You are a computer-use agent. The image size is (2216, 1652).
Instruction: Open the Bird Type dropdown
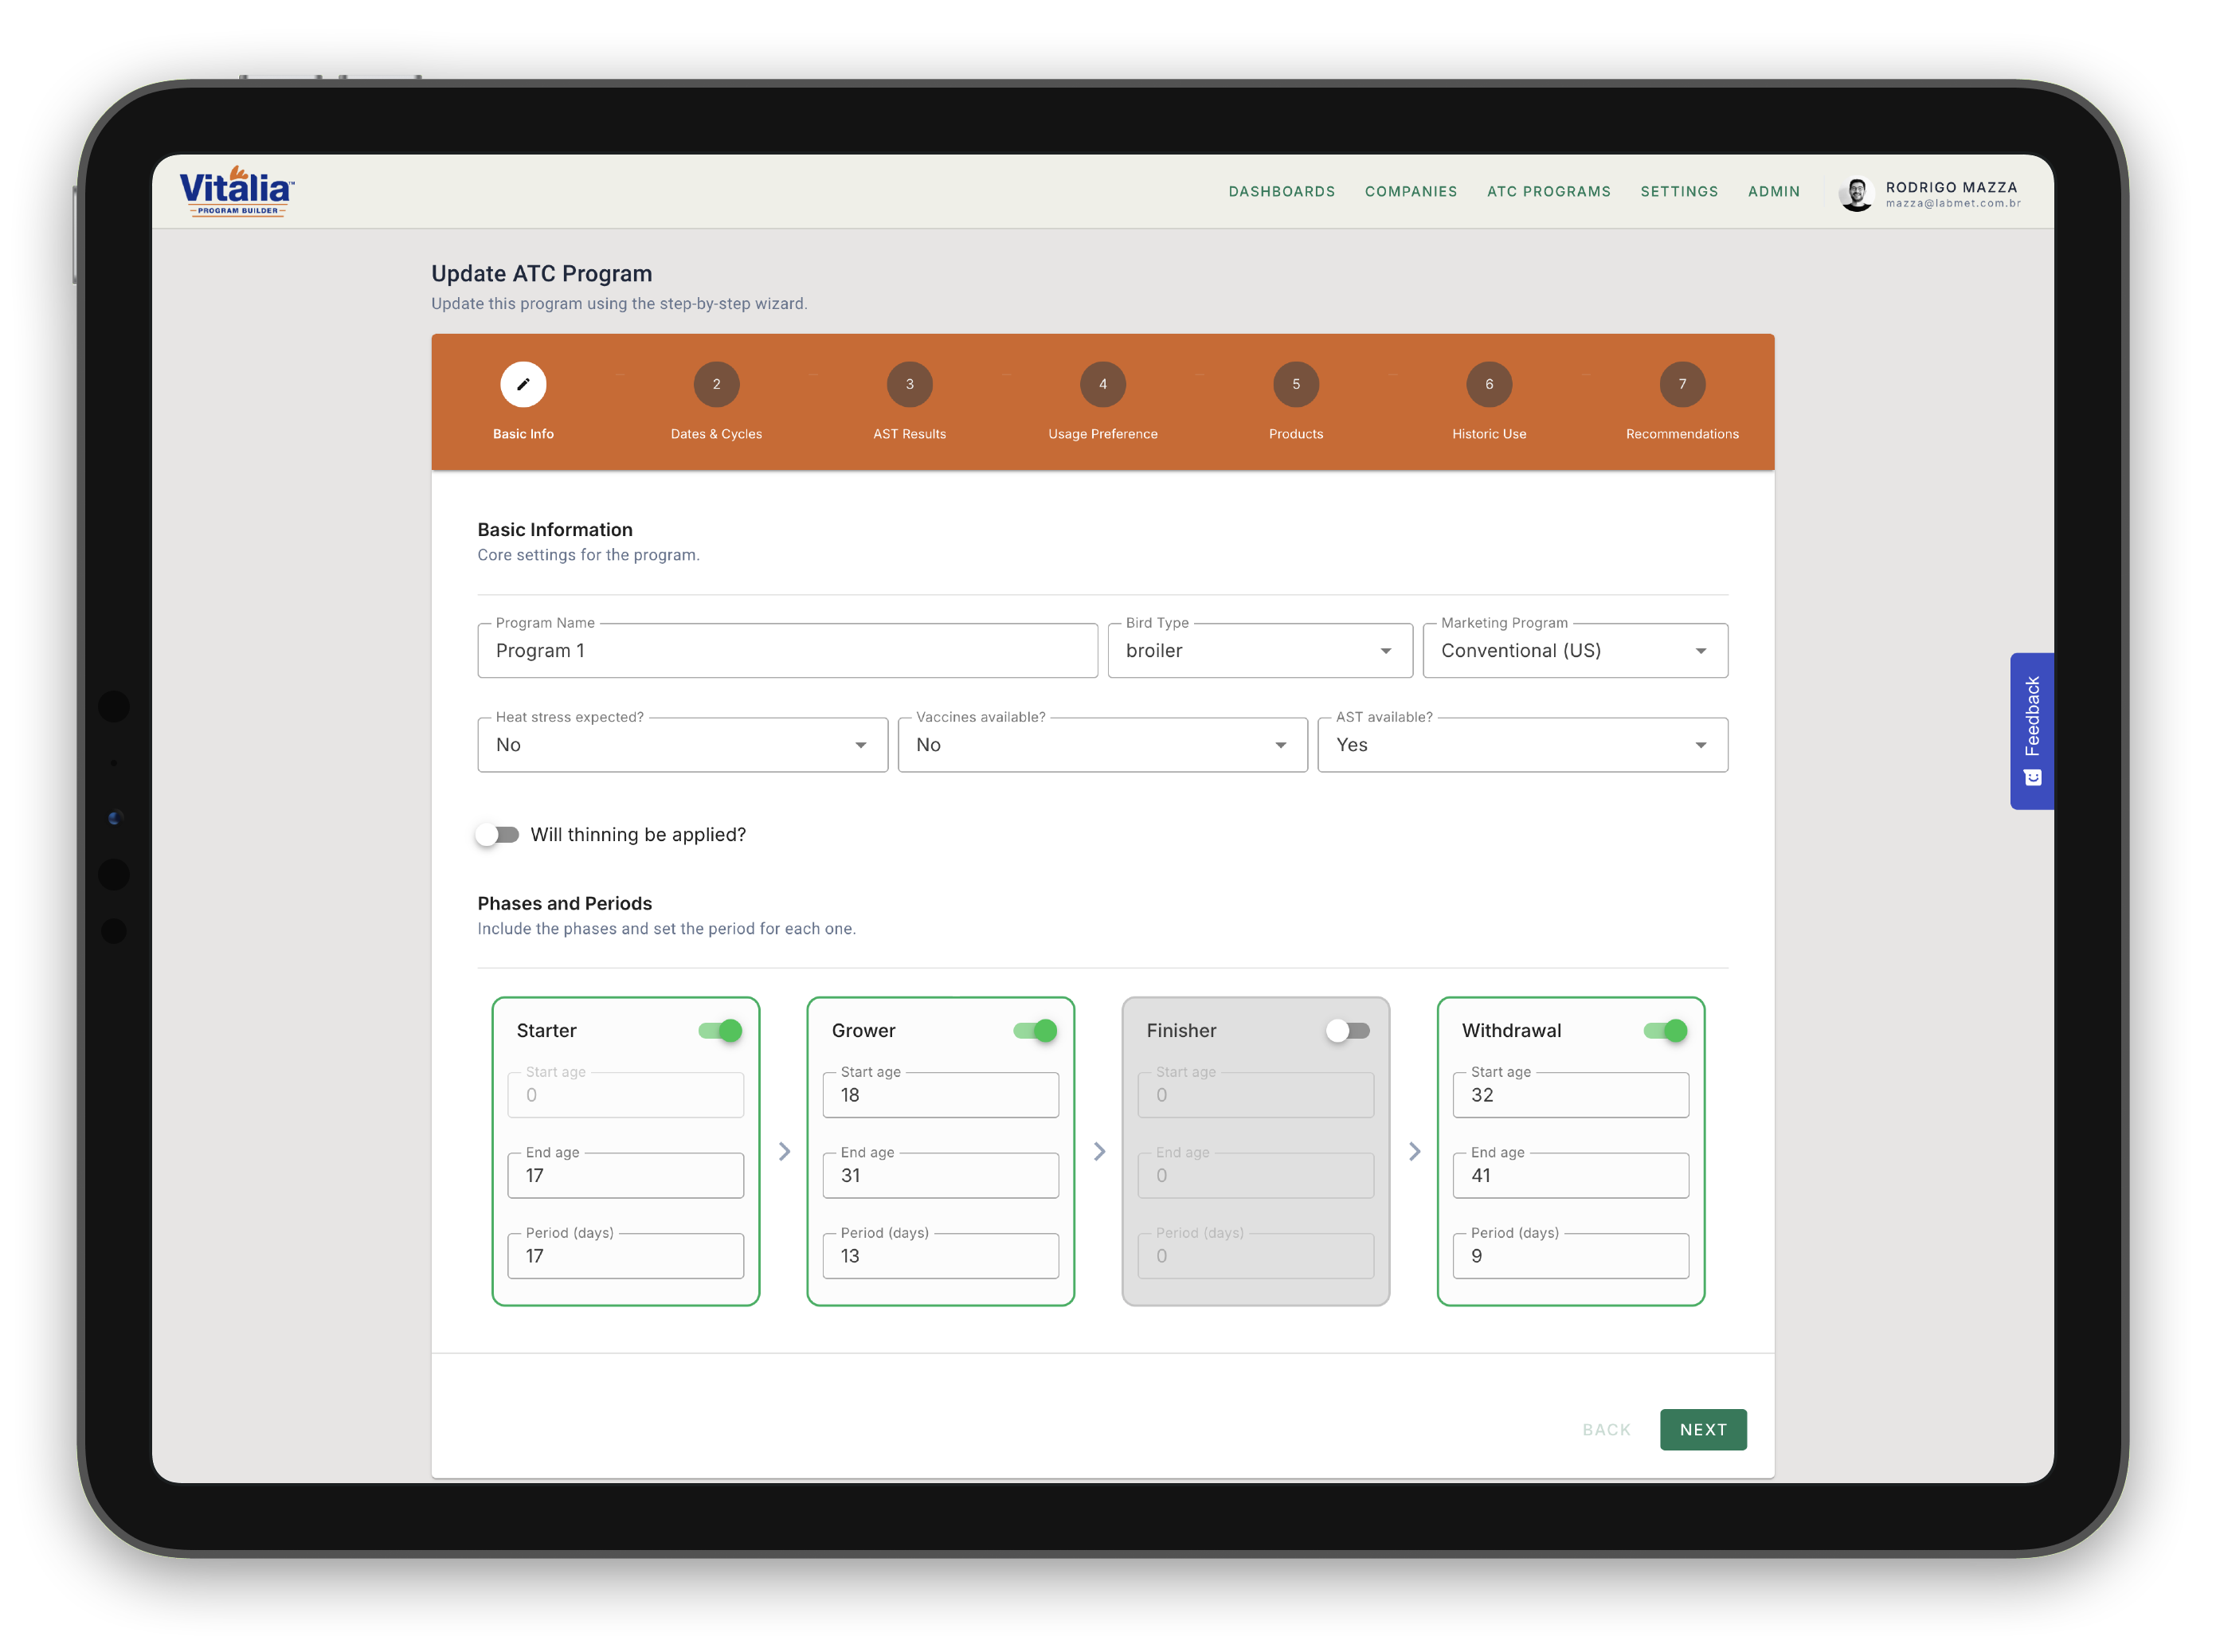[x=1260, y=651]
